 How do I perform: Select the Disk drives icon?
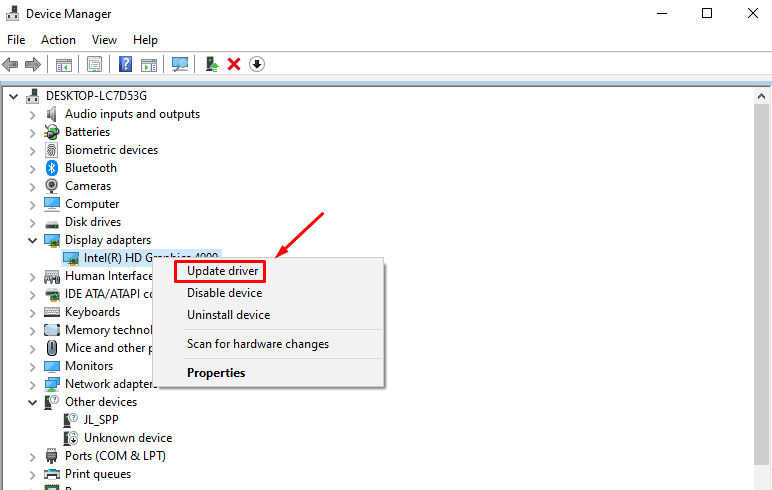coord(52,224)
